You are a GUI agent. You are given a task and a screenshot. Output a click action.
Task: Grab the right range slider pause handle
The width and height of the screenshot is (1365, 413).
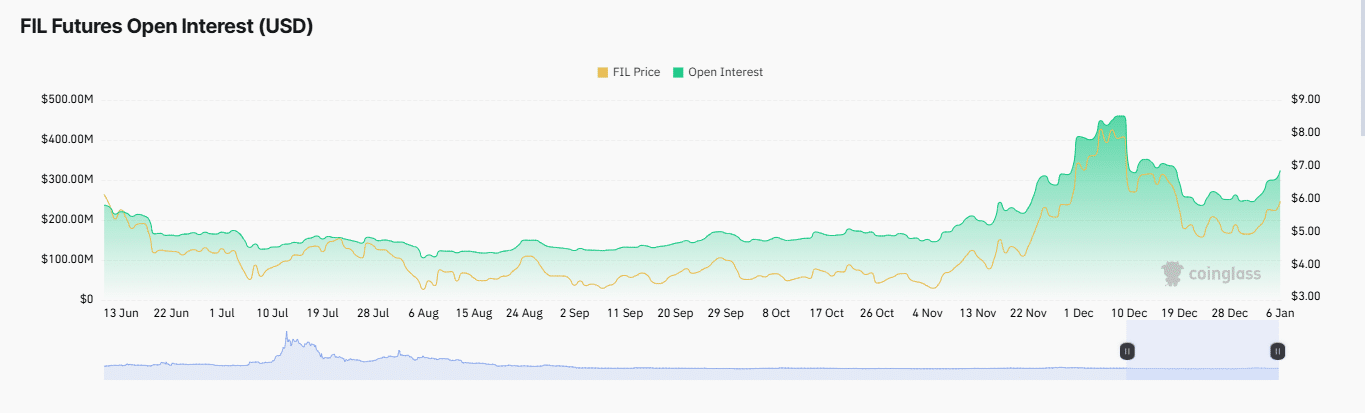[x=1277, y=351]
